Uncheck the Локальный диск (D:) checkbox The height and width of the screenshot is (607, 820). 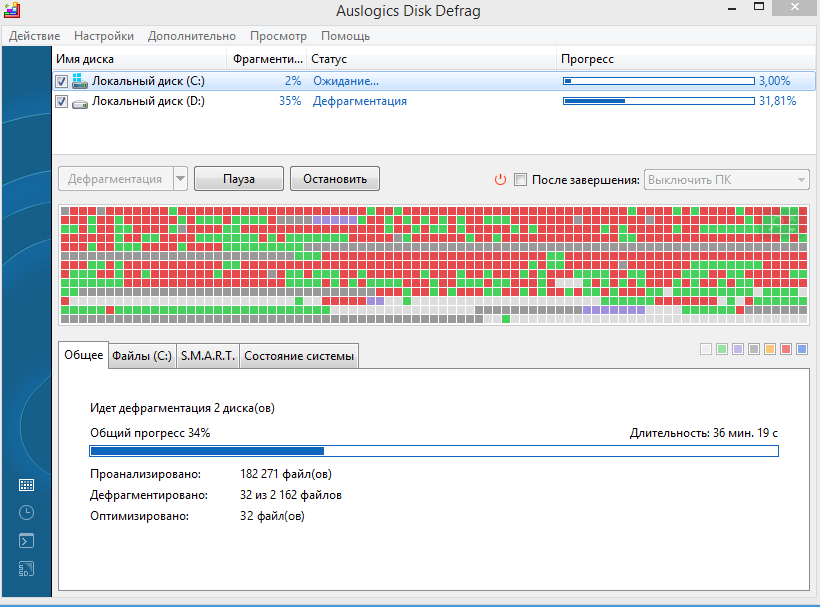point(62,102)
